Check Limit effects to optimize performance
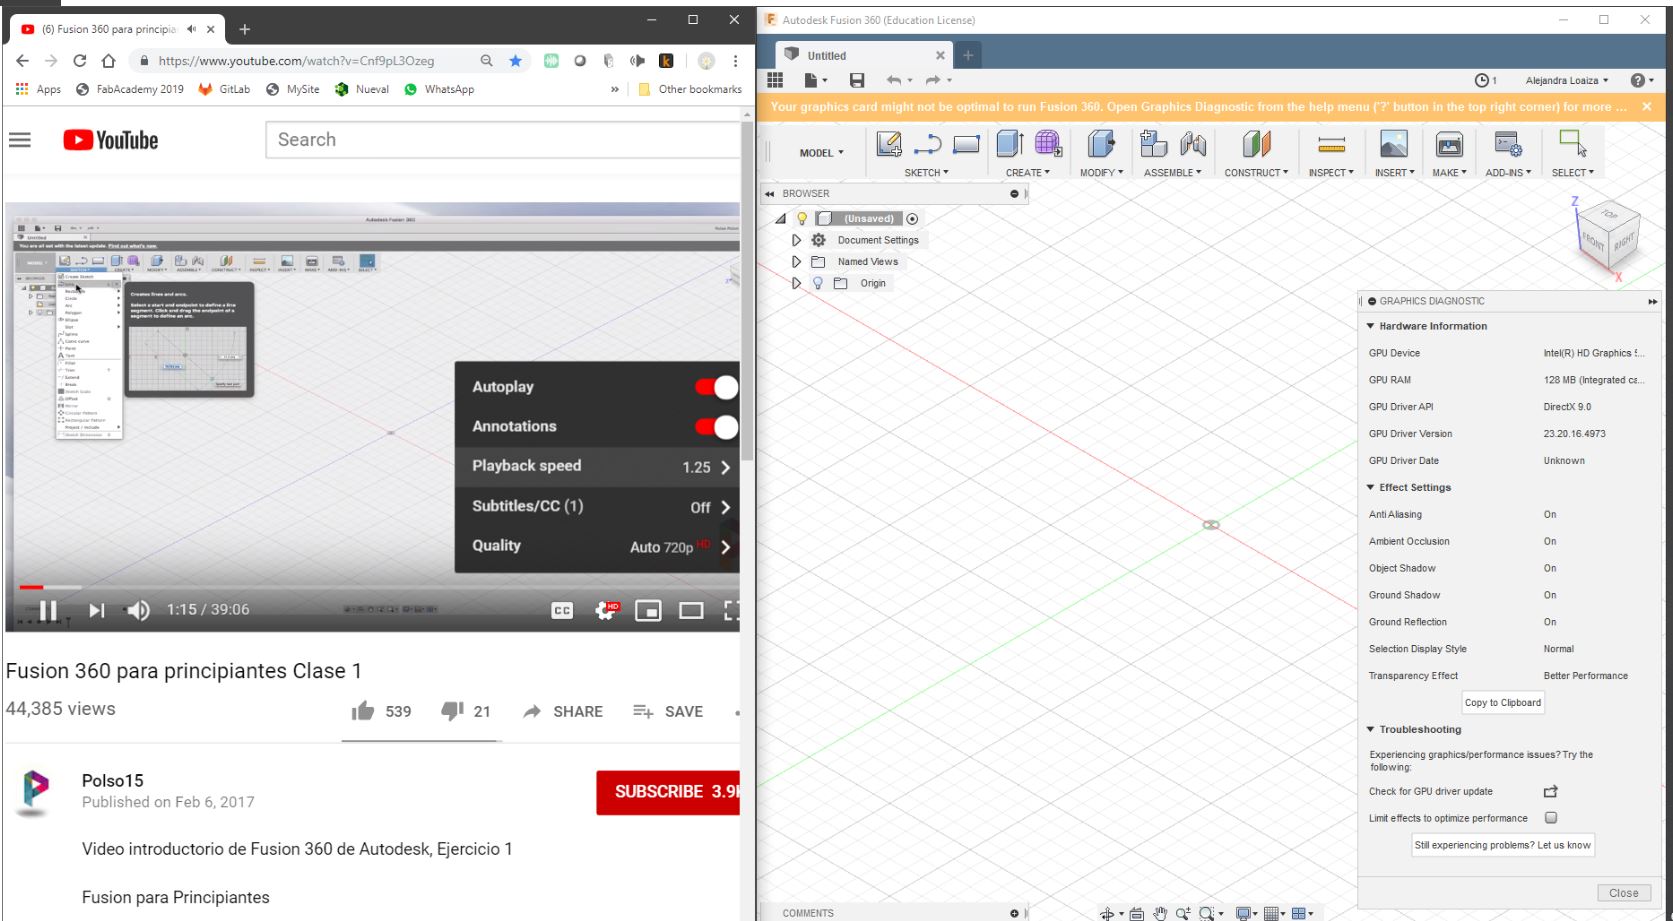The image size is (1673, 921). tap(1551, 818)
